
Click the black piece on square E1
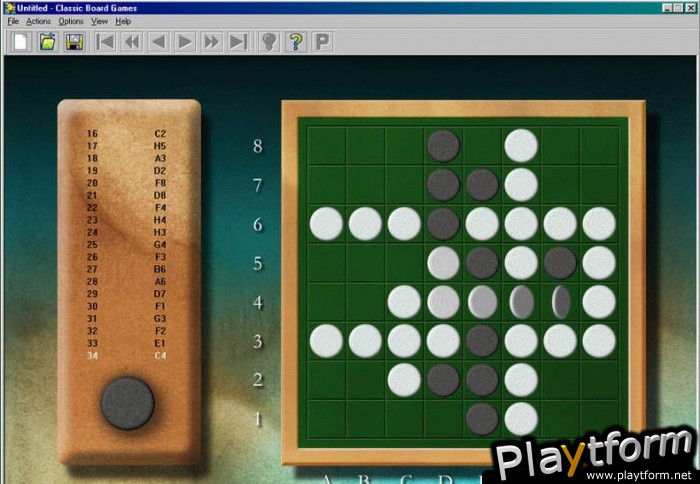point(482,419)
